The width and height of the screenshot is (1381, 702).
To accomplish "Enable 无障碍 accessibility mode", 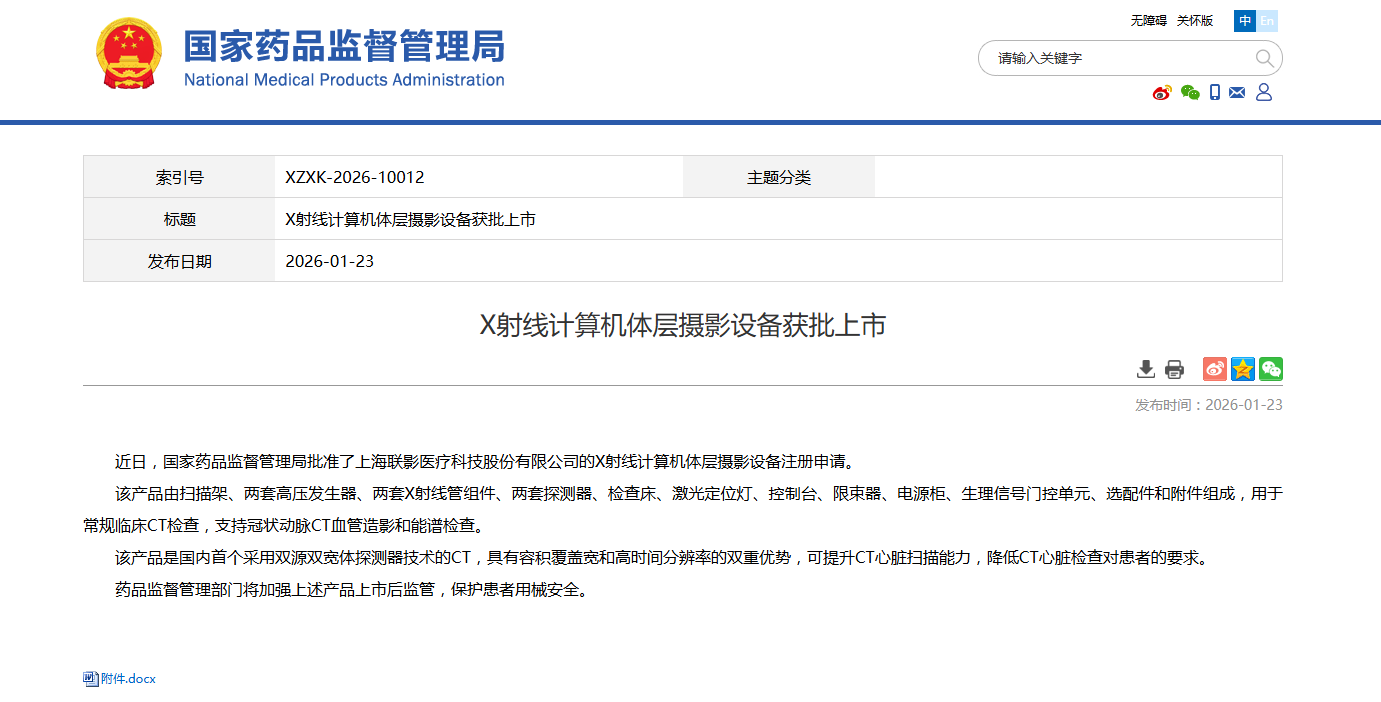I will 1148,21.
